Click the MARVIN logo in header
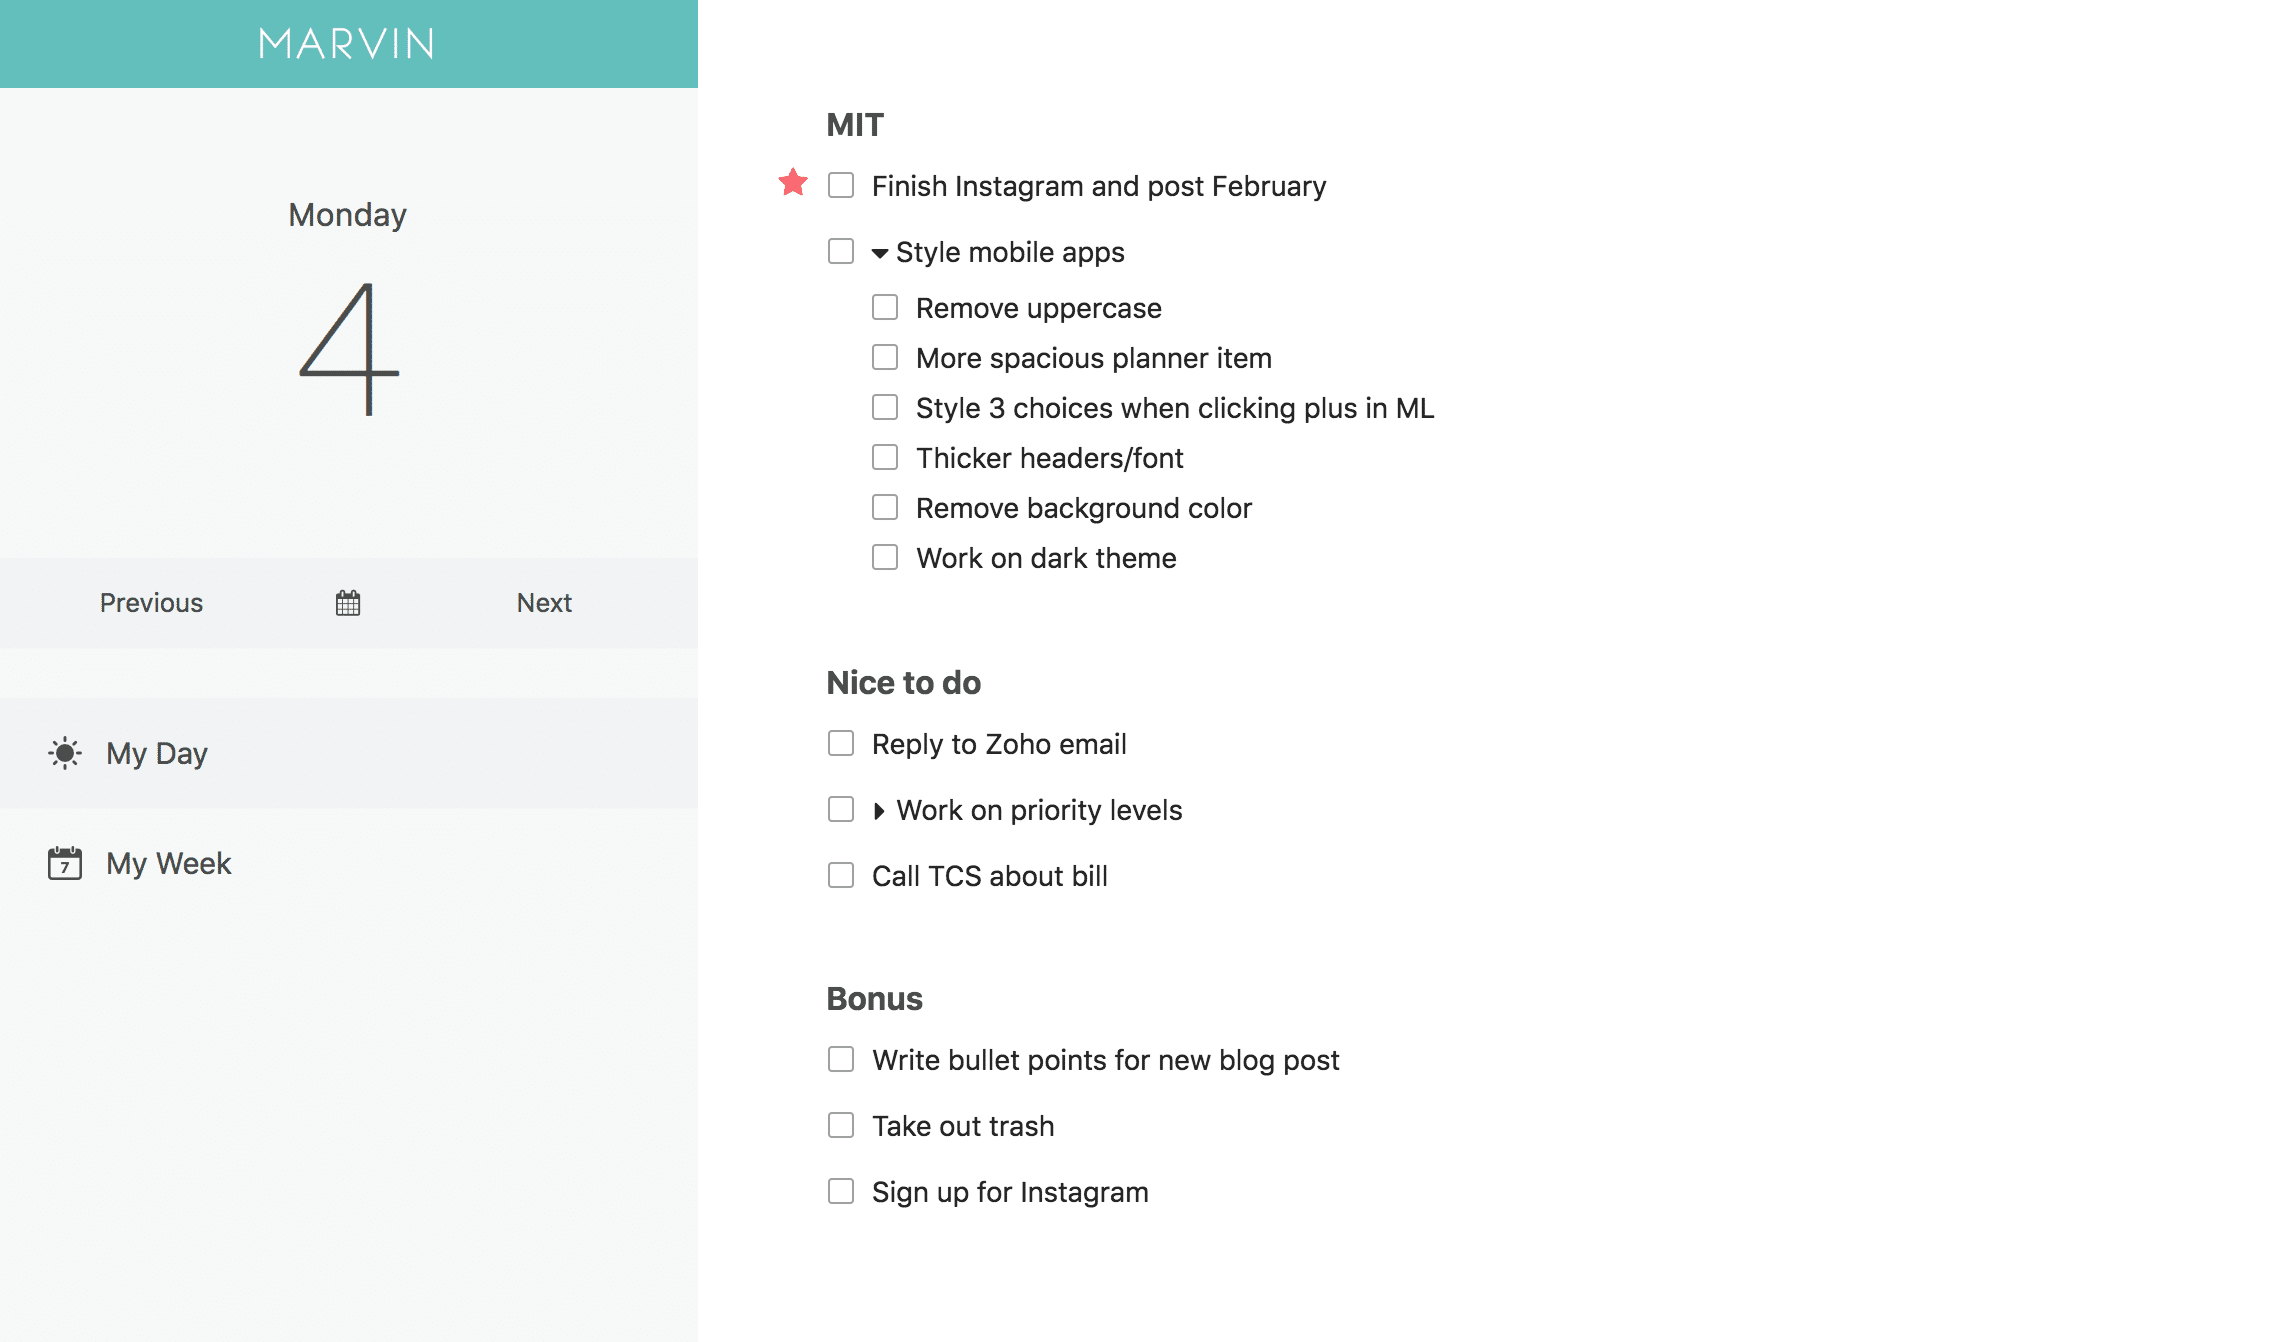This screenshot has width=2294, height=1342. [x=347, y=44]
